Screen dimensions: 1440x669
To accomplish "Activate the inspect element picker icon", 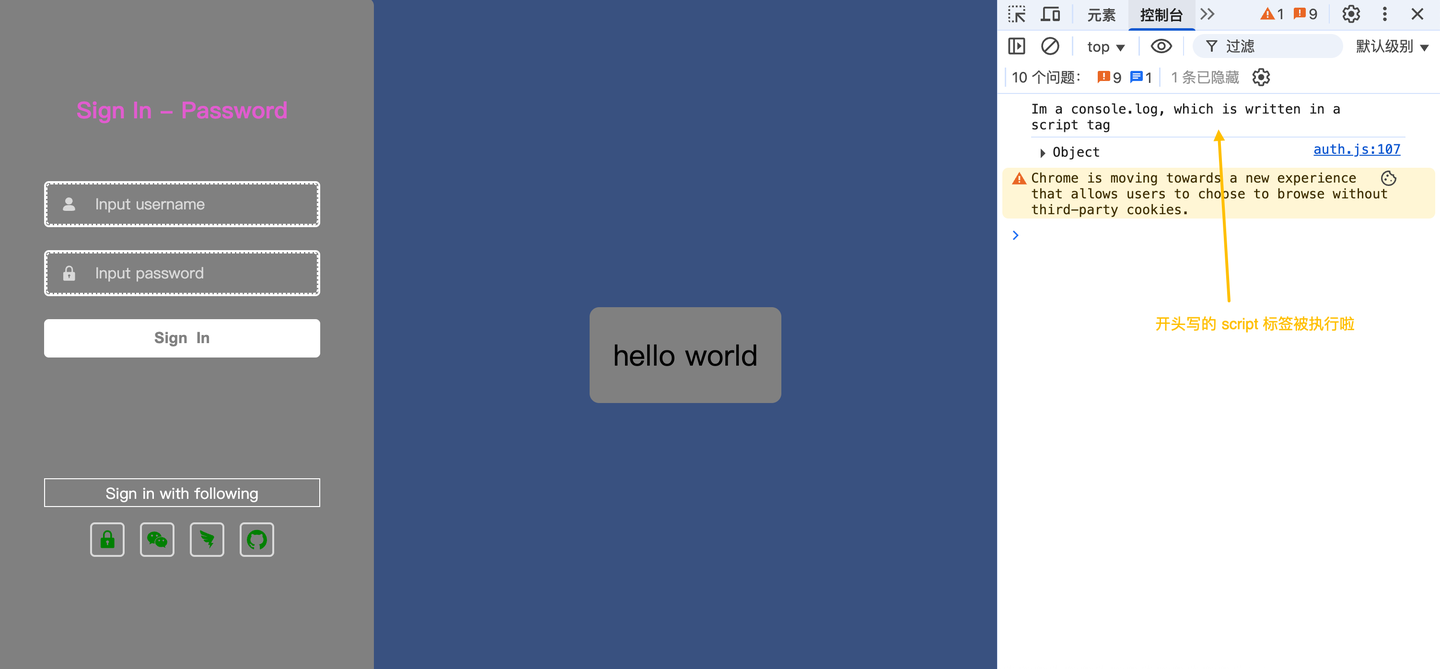I will click(1017, 14).
